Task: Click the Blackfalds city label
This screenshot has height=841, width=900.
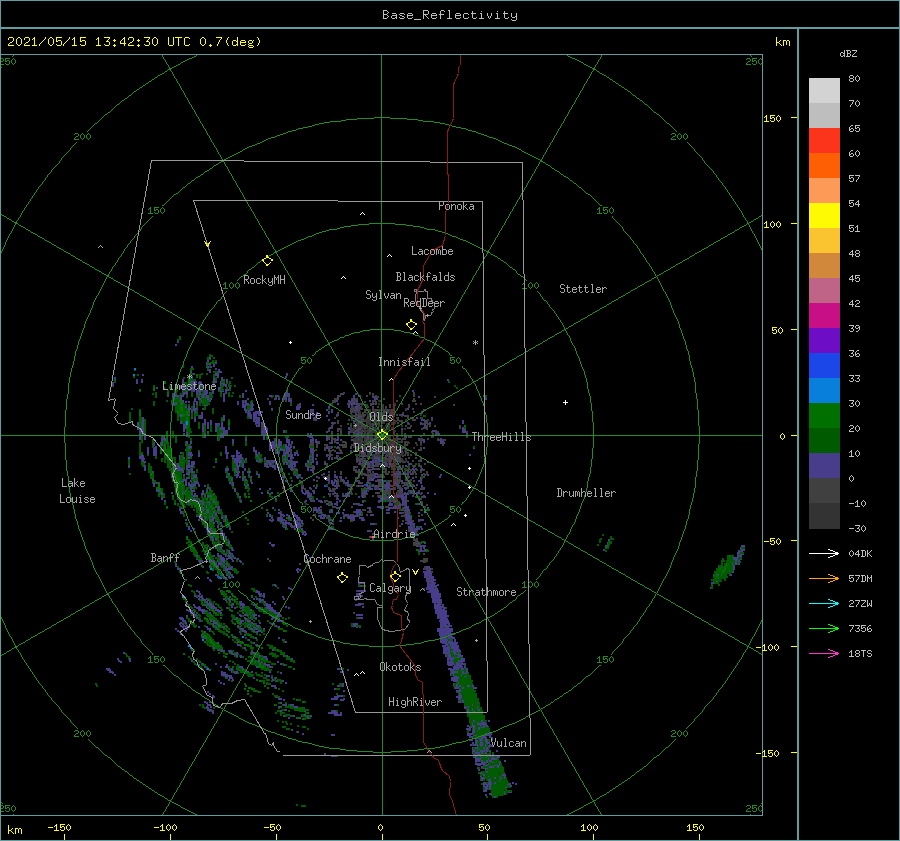Action: (425, 277)
